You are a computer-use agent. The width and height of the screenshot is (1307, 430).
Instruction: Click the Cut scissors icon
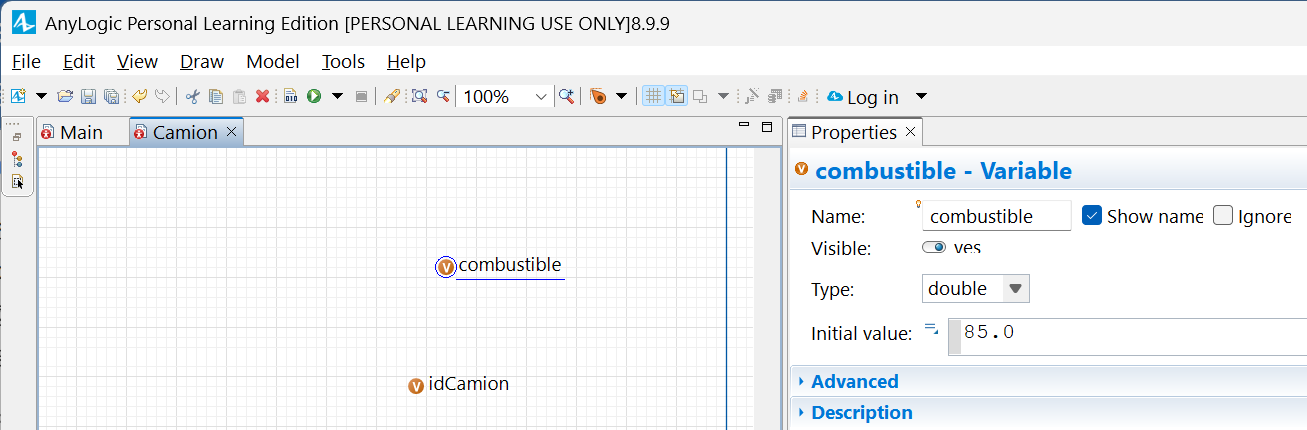click(192, 96)
